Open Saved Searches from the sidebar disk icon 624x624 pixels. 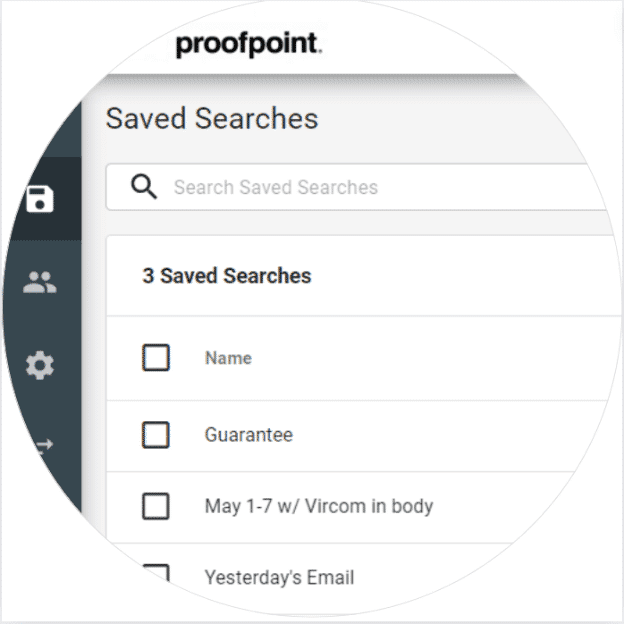[x=40, y=198]
